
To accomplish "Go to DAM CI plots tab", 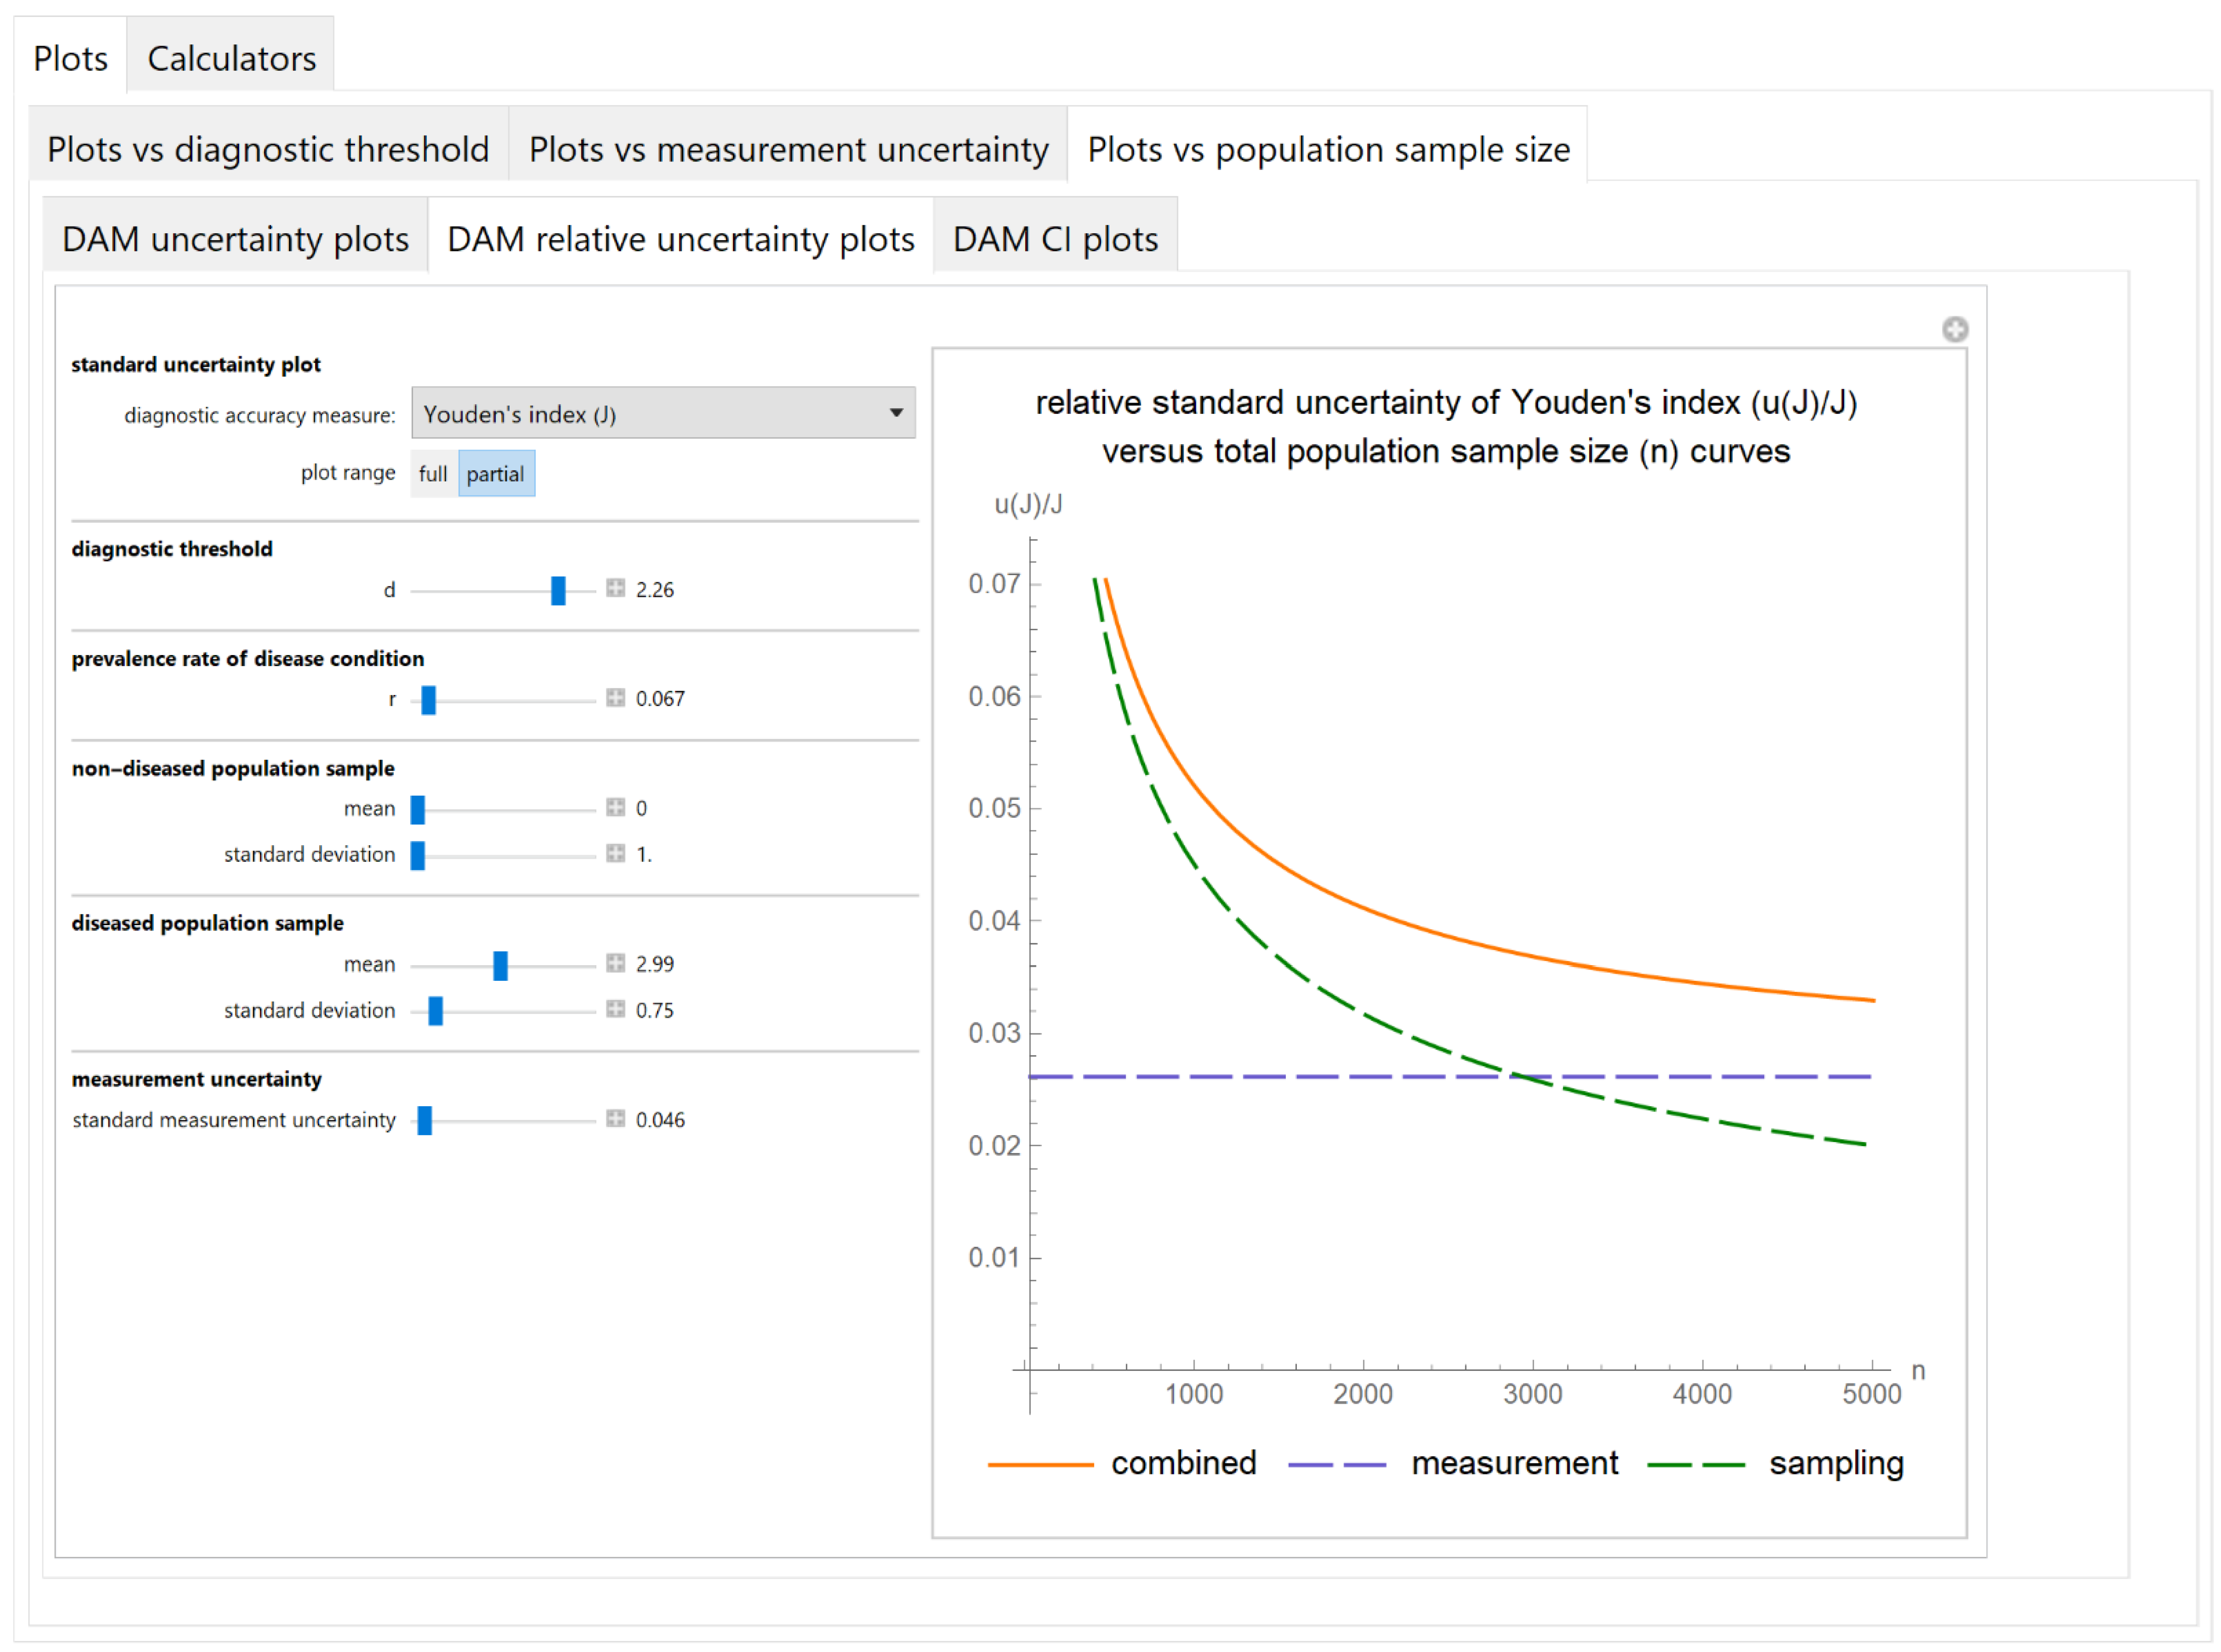I will pyautogui.click(x=1054, y=239).
